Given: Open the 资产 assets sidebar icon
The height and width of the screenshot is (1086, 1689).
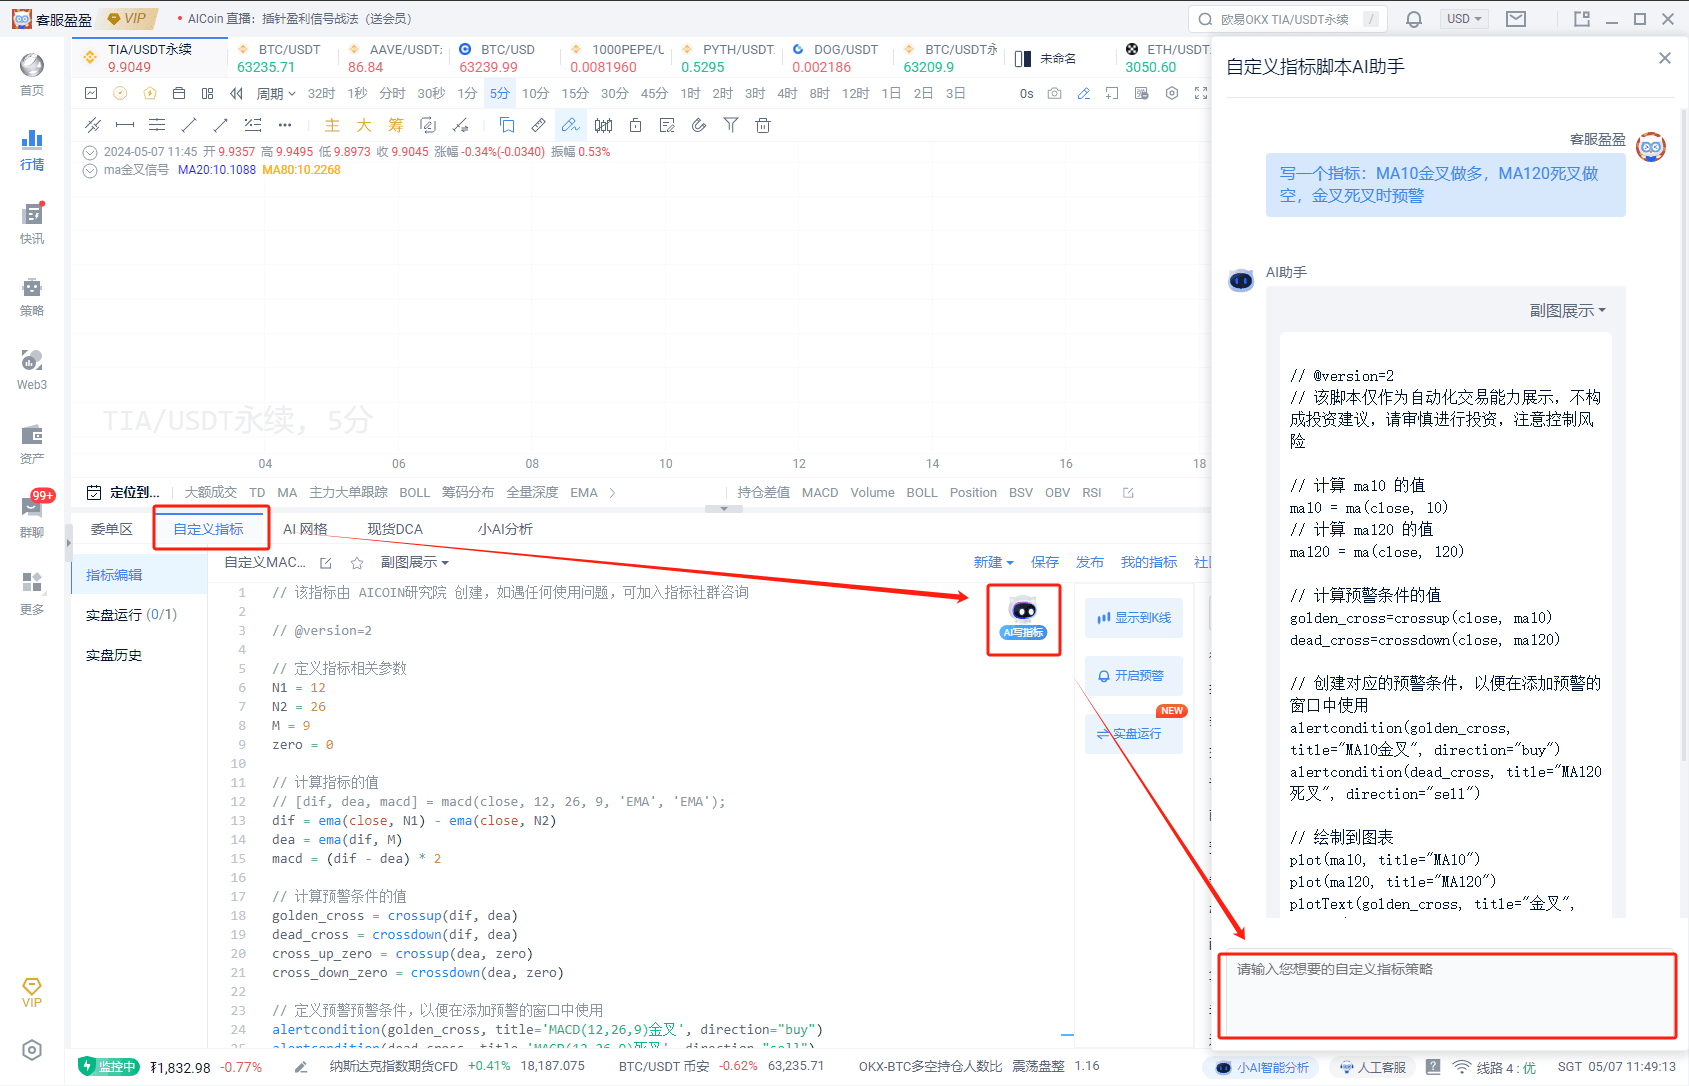Looking at the screenshot, I should click(32, 444).
